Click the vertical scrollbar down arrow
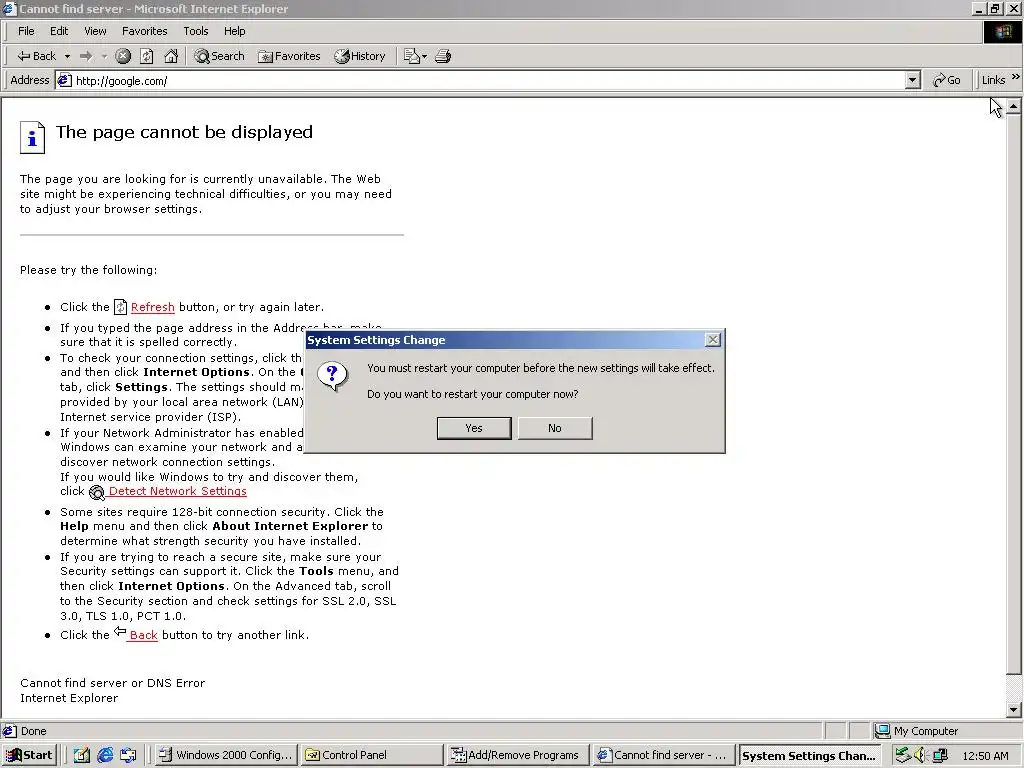 point(1014,710)
